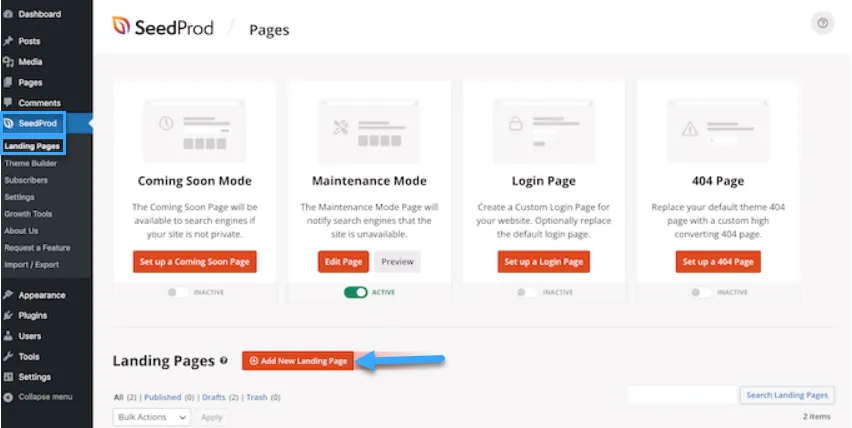Click the greyed Apply button
852x428 pixels.
pyautogui.click(x=211, y=417)
